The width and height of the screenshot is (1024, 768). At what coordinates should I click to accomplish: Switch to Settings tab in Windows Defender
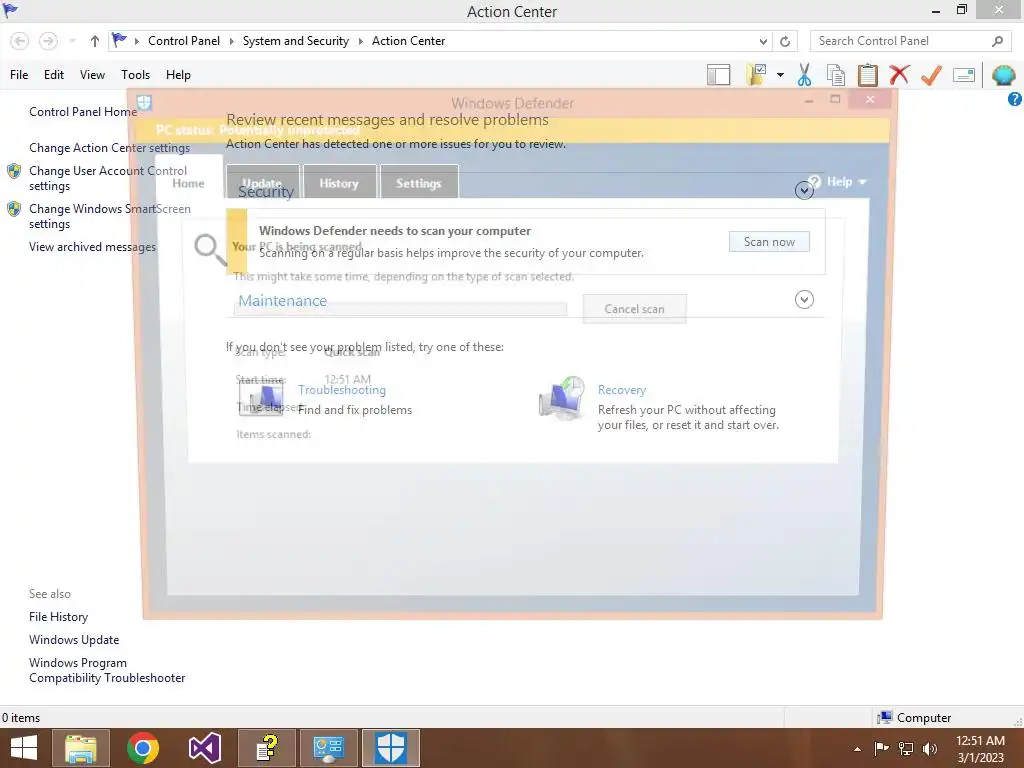[419, 182]
